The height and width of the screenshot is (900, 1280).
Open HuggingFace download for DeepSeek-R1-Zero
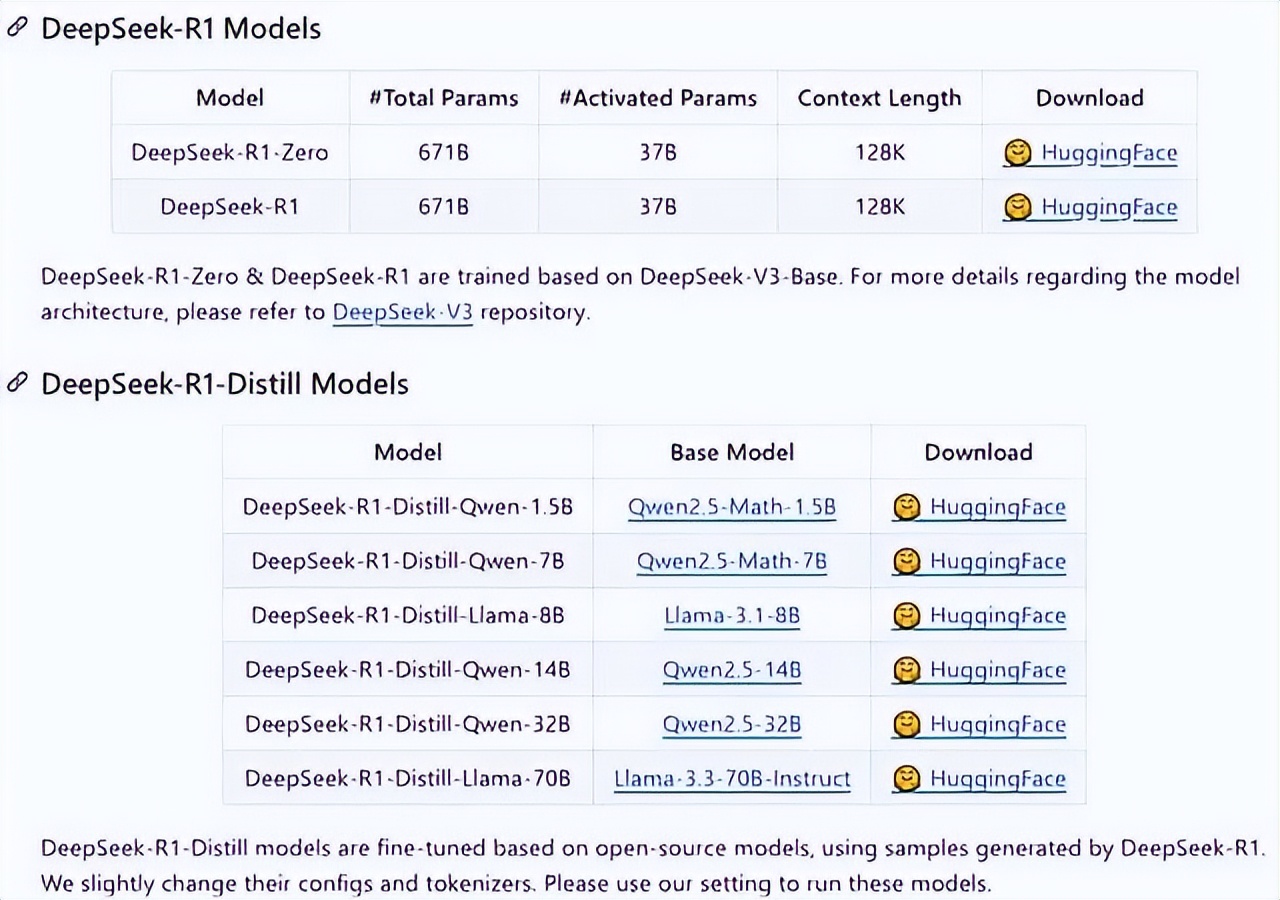pyautogui.click(x=1109, y=153)
